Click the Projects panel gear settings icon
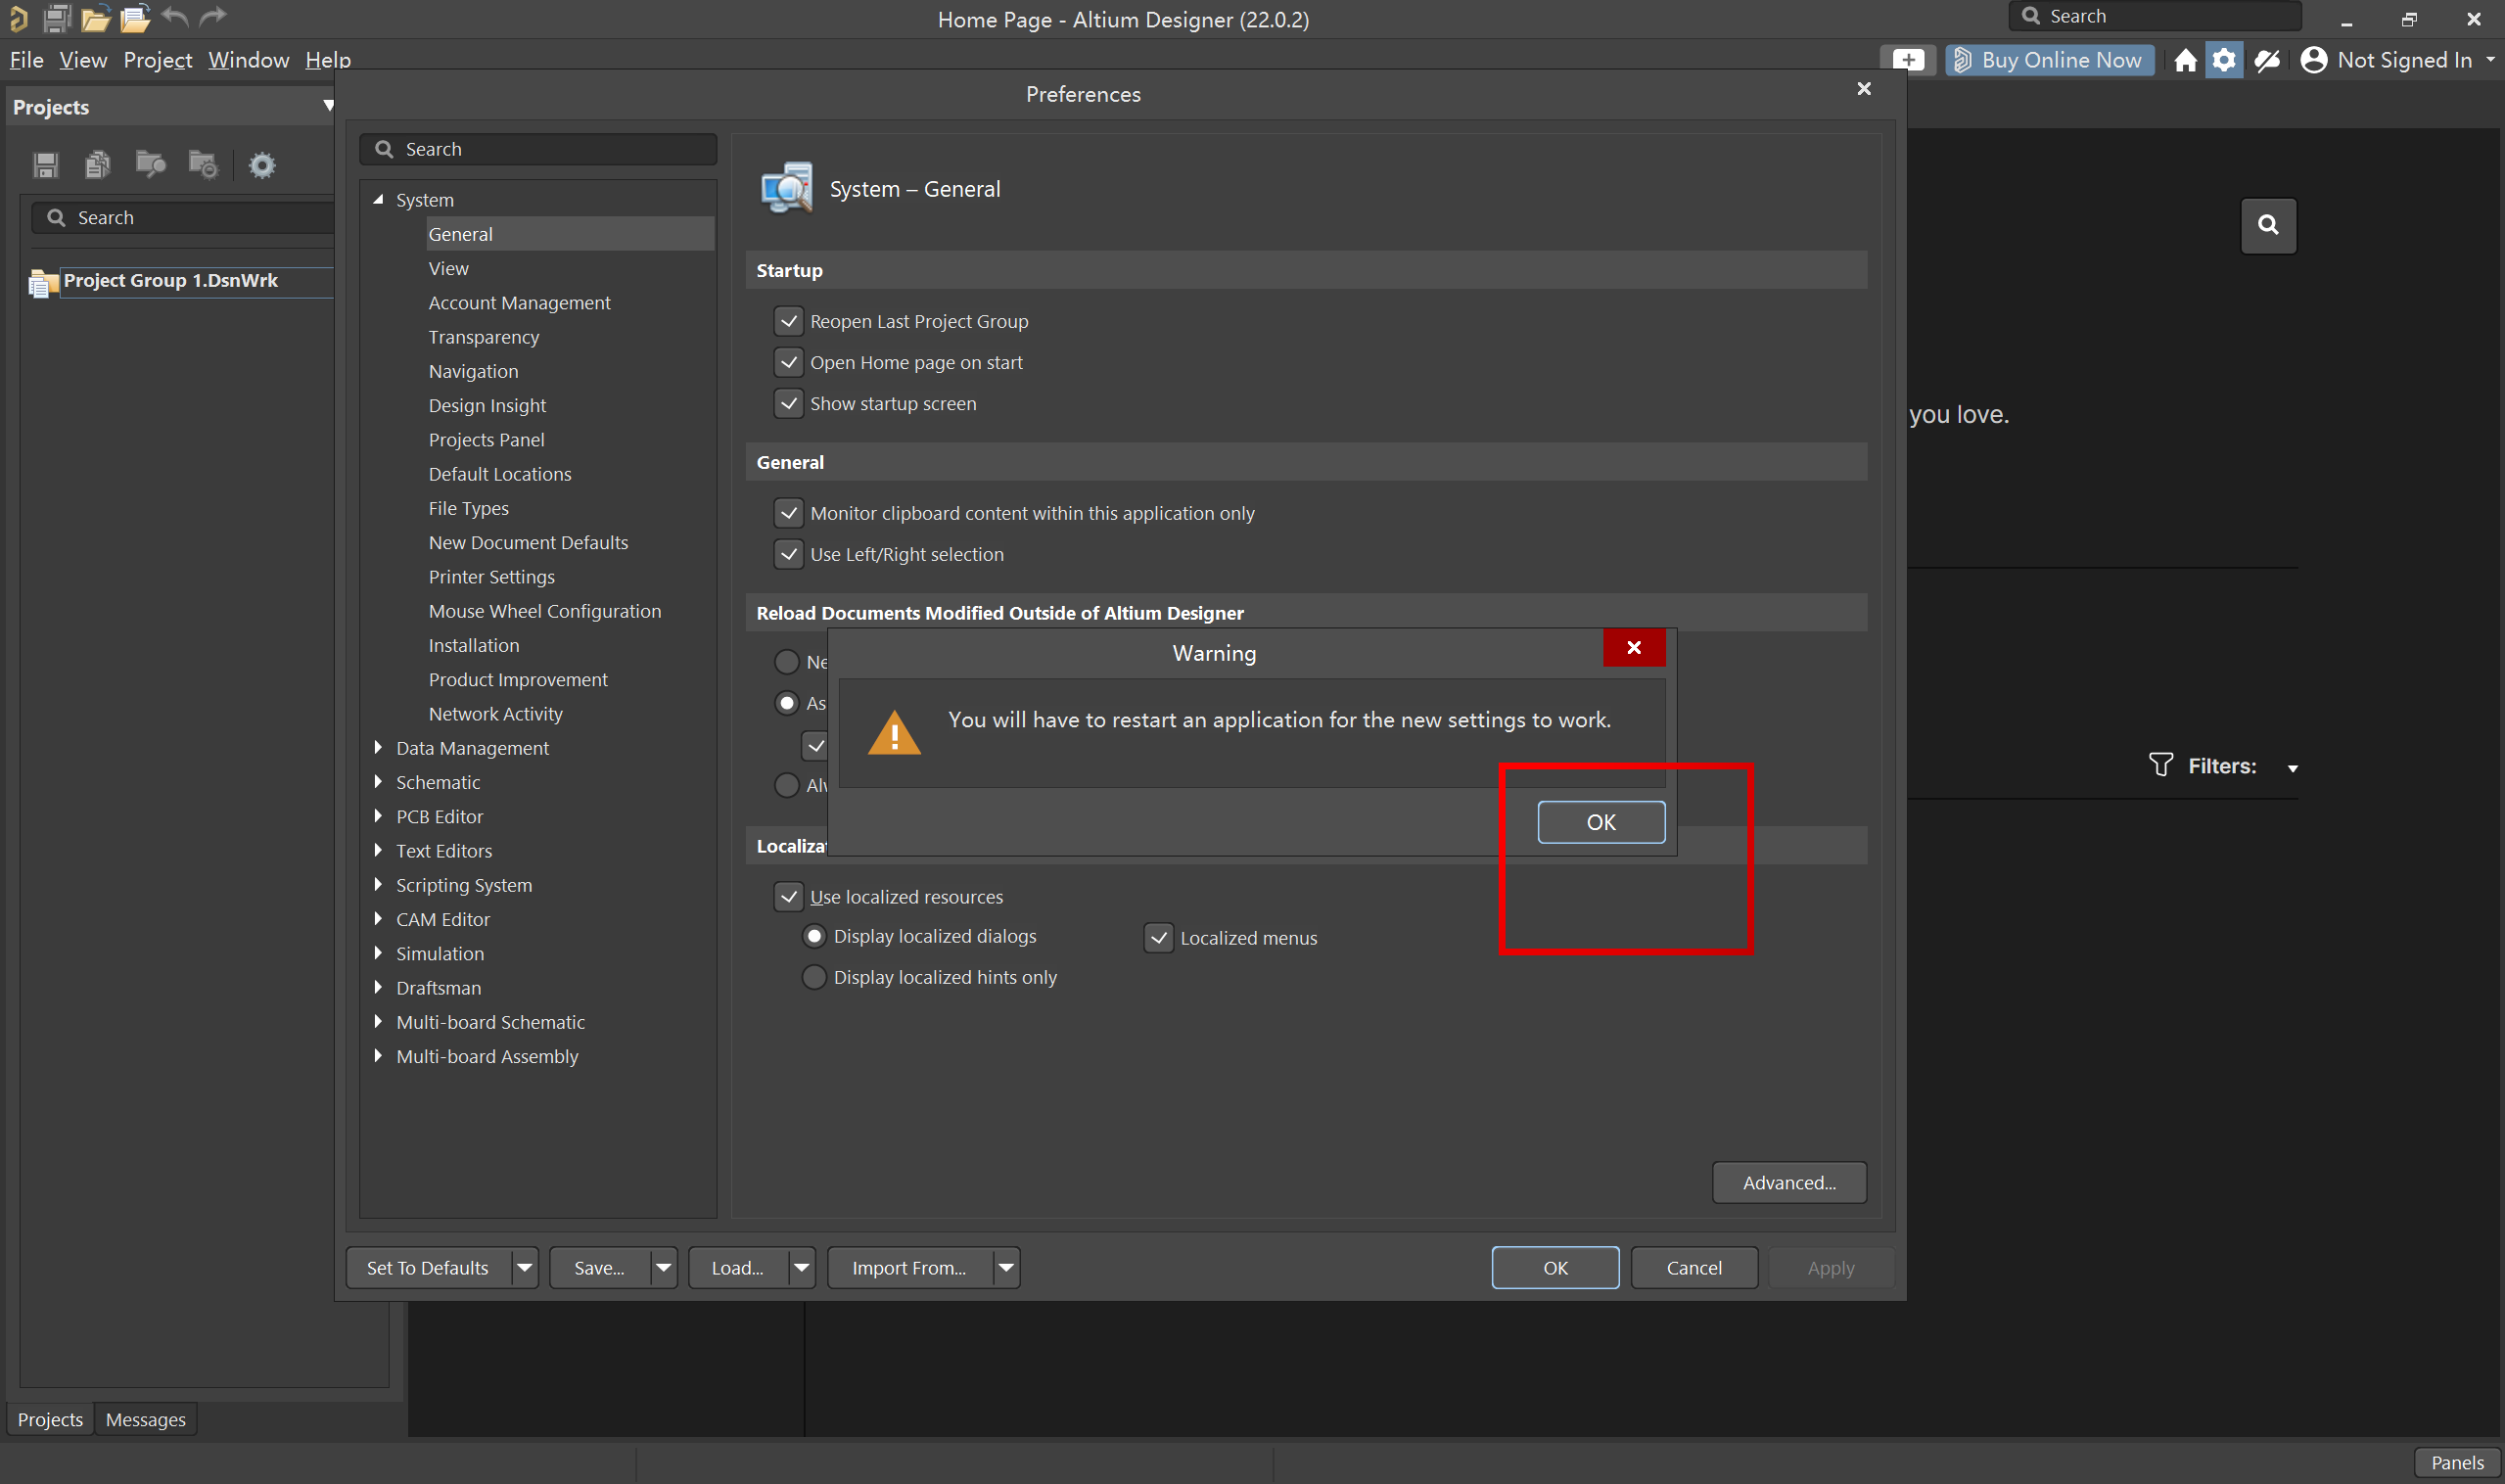The height and width of the screenshot is (1484, 2505). (261, 164)
